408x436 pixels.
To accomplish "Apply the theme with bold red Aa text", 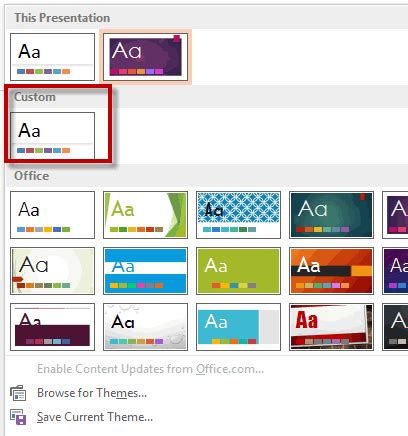I will pyautogui.click(x=332, y=327).
